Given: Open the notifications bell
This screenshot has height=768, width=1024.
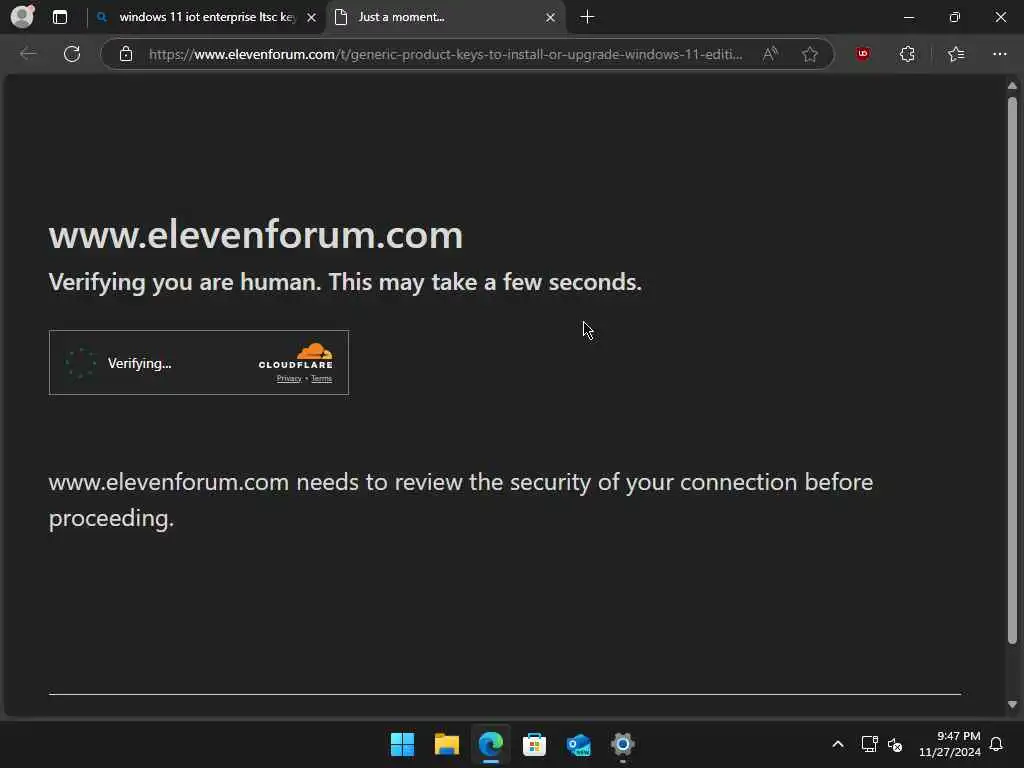Looking at the screenshot, I should (x=996, y=744).
